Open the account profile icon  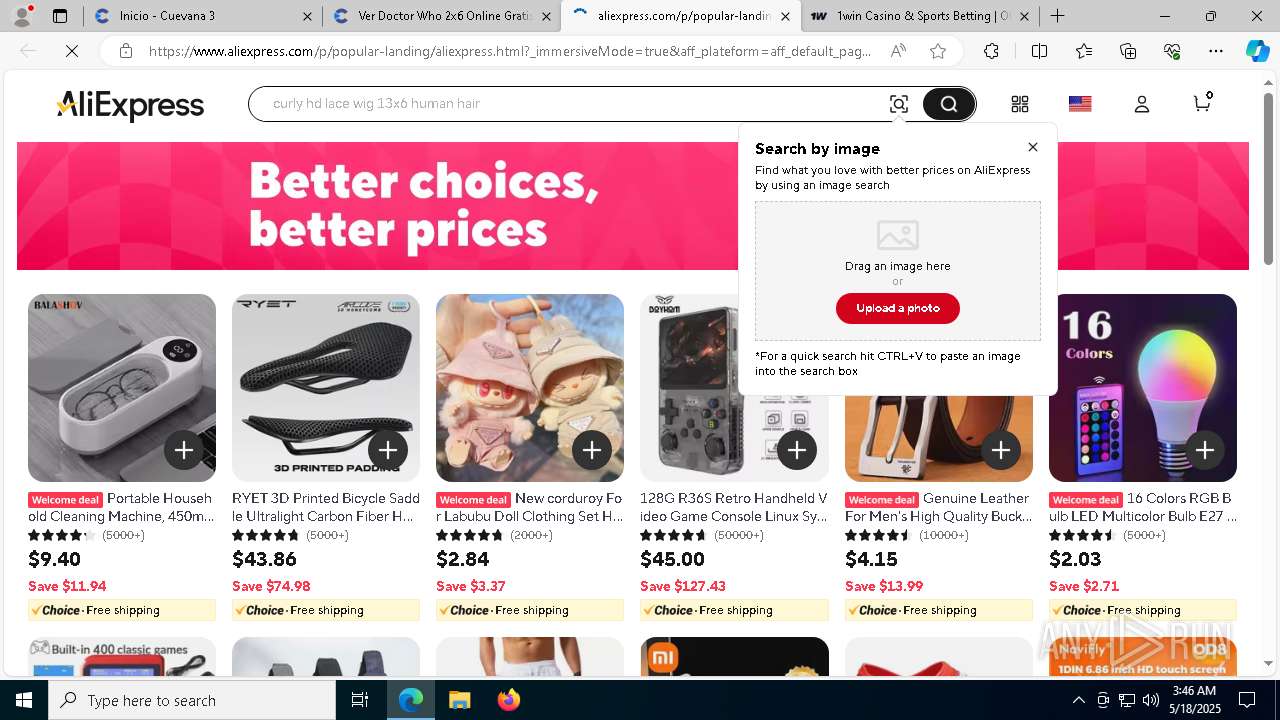[1142, 104]
